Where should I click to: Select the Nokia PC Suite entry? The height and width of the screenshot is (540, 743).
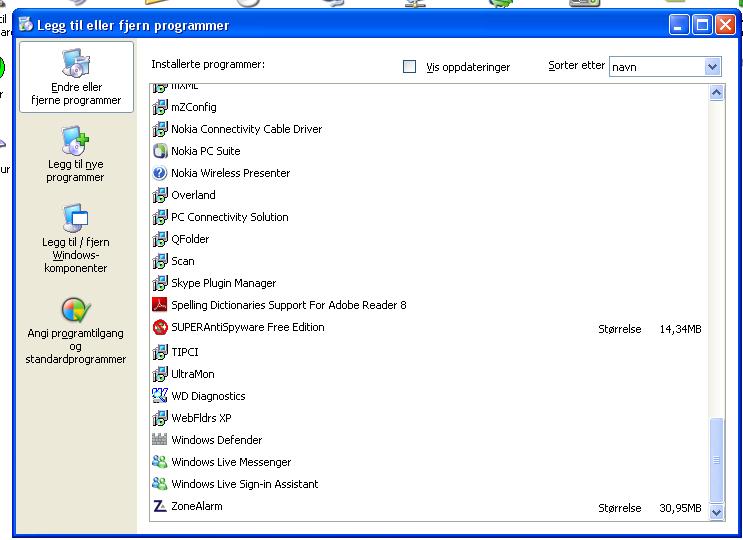[x=429, y=151]
